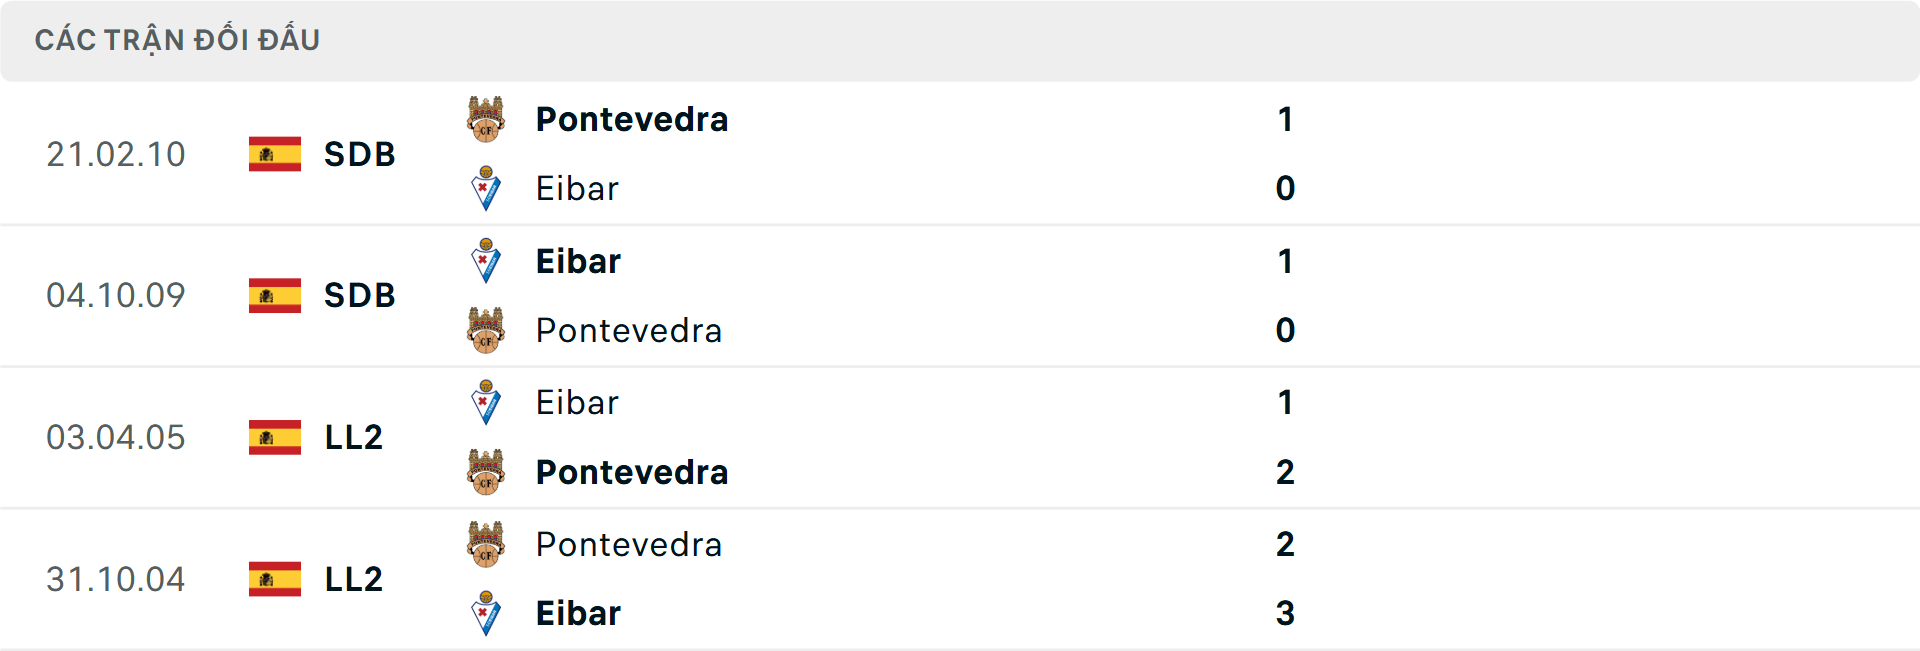The width and height of the screenshot is (1920, 651).
Task: Click the Pontevedra logo in the bottom row
Action: [487, 544]
